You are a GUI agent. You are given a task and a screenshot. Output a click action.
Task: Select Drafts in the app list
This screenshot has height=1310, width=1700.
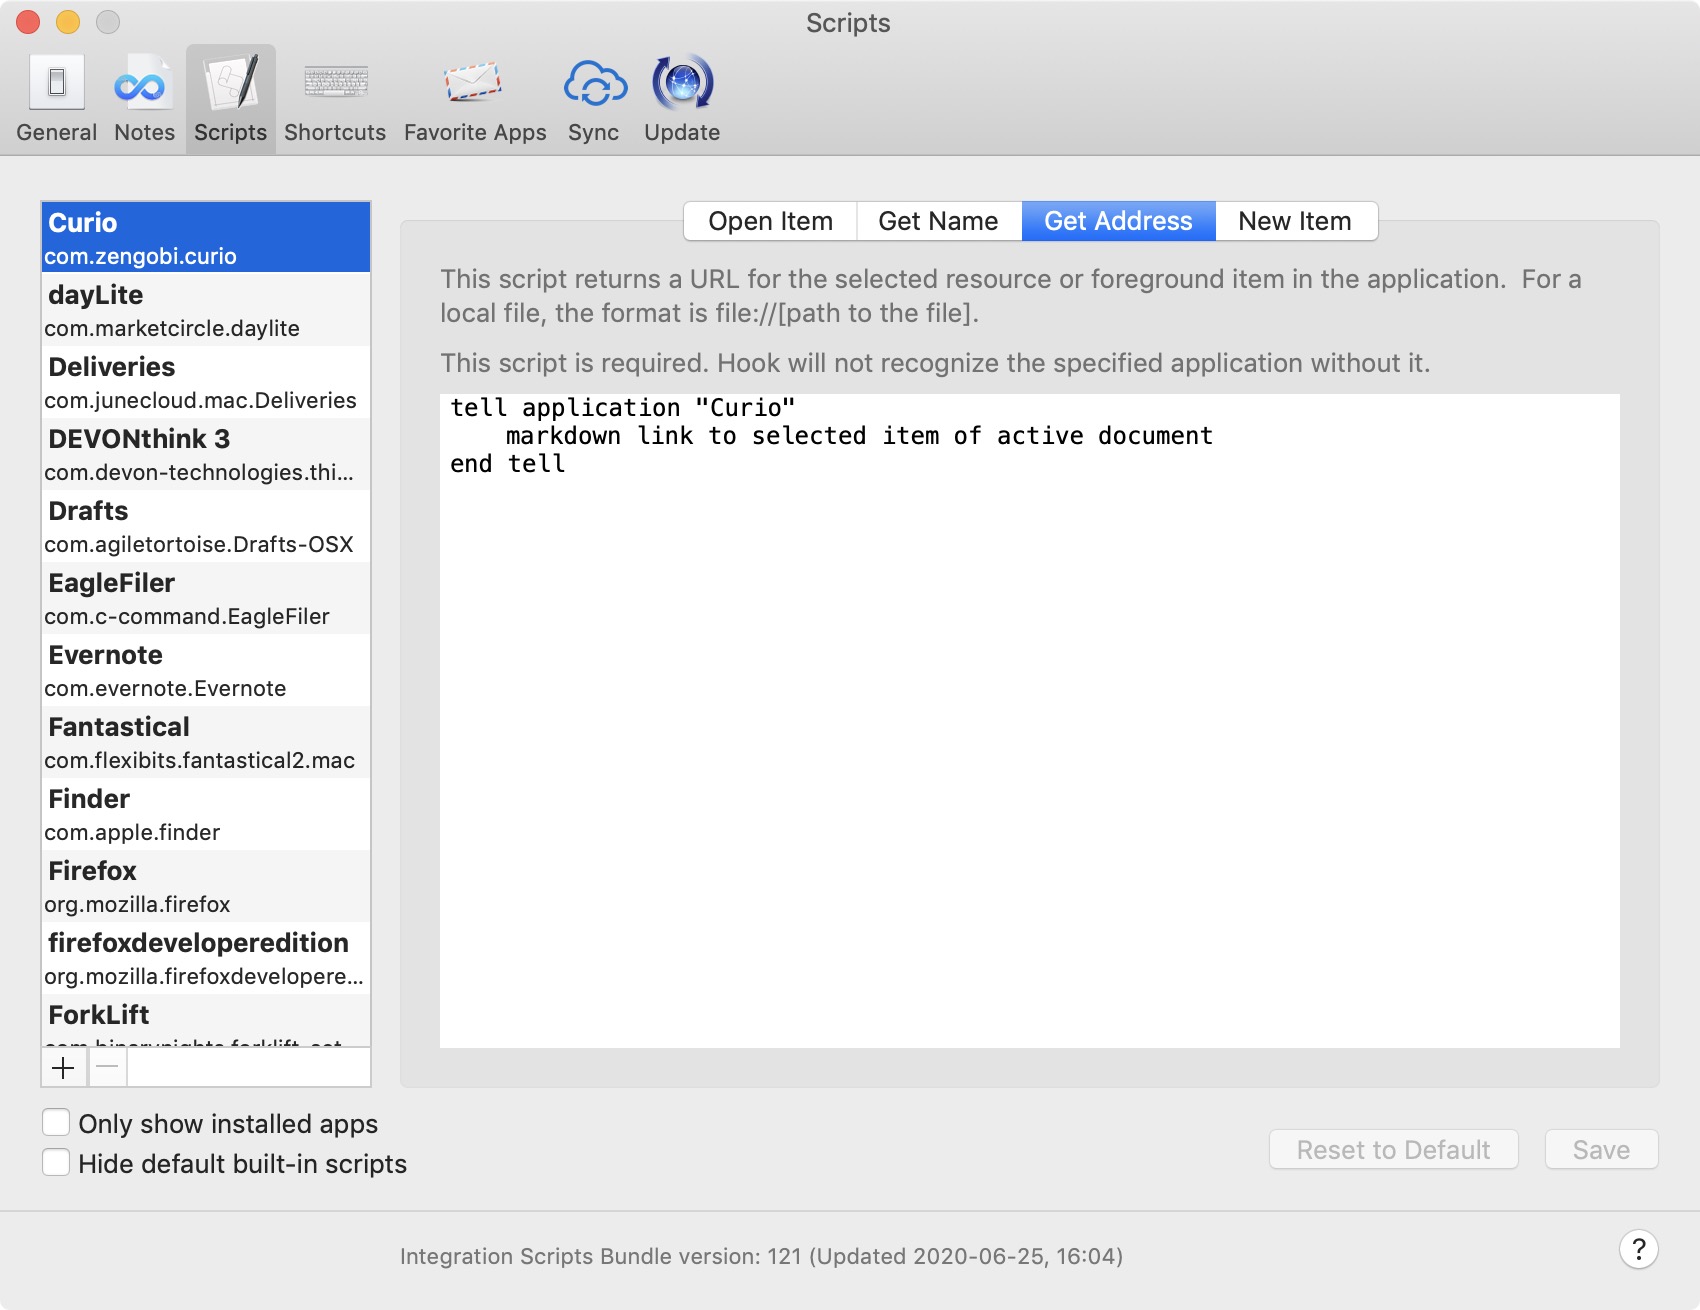pyautogui.click(x=206, y=526)
